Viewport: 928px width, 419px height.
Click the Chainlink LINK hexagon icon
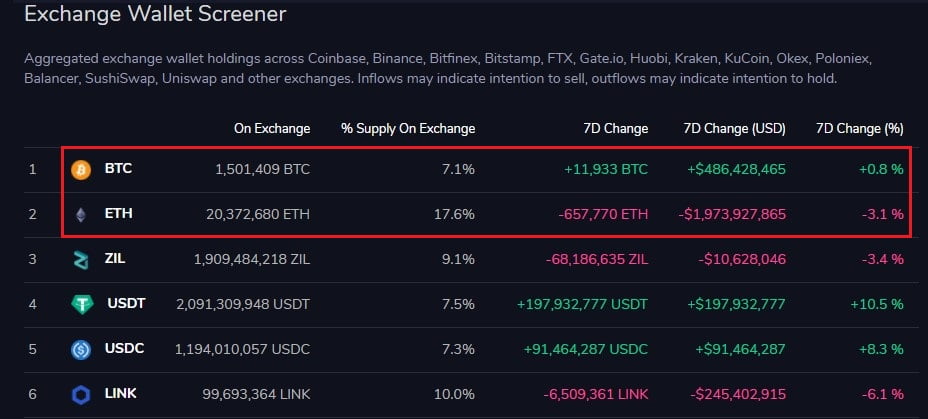(81, 395)
